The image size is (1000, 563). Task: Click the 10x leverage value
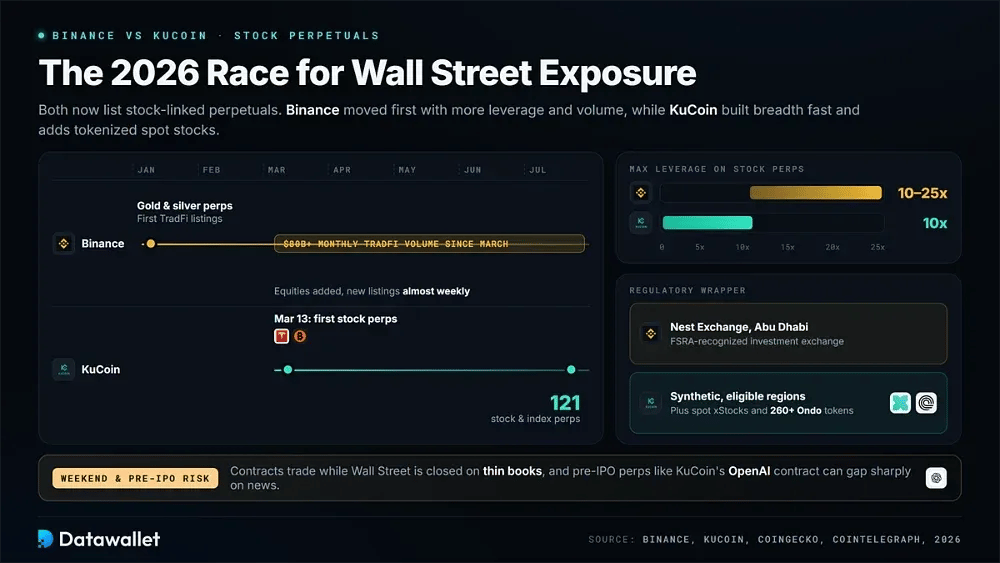(x=935, y=223)
